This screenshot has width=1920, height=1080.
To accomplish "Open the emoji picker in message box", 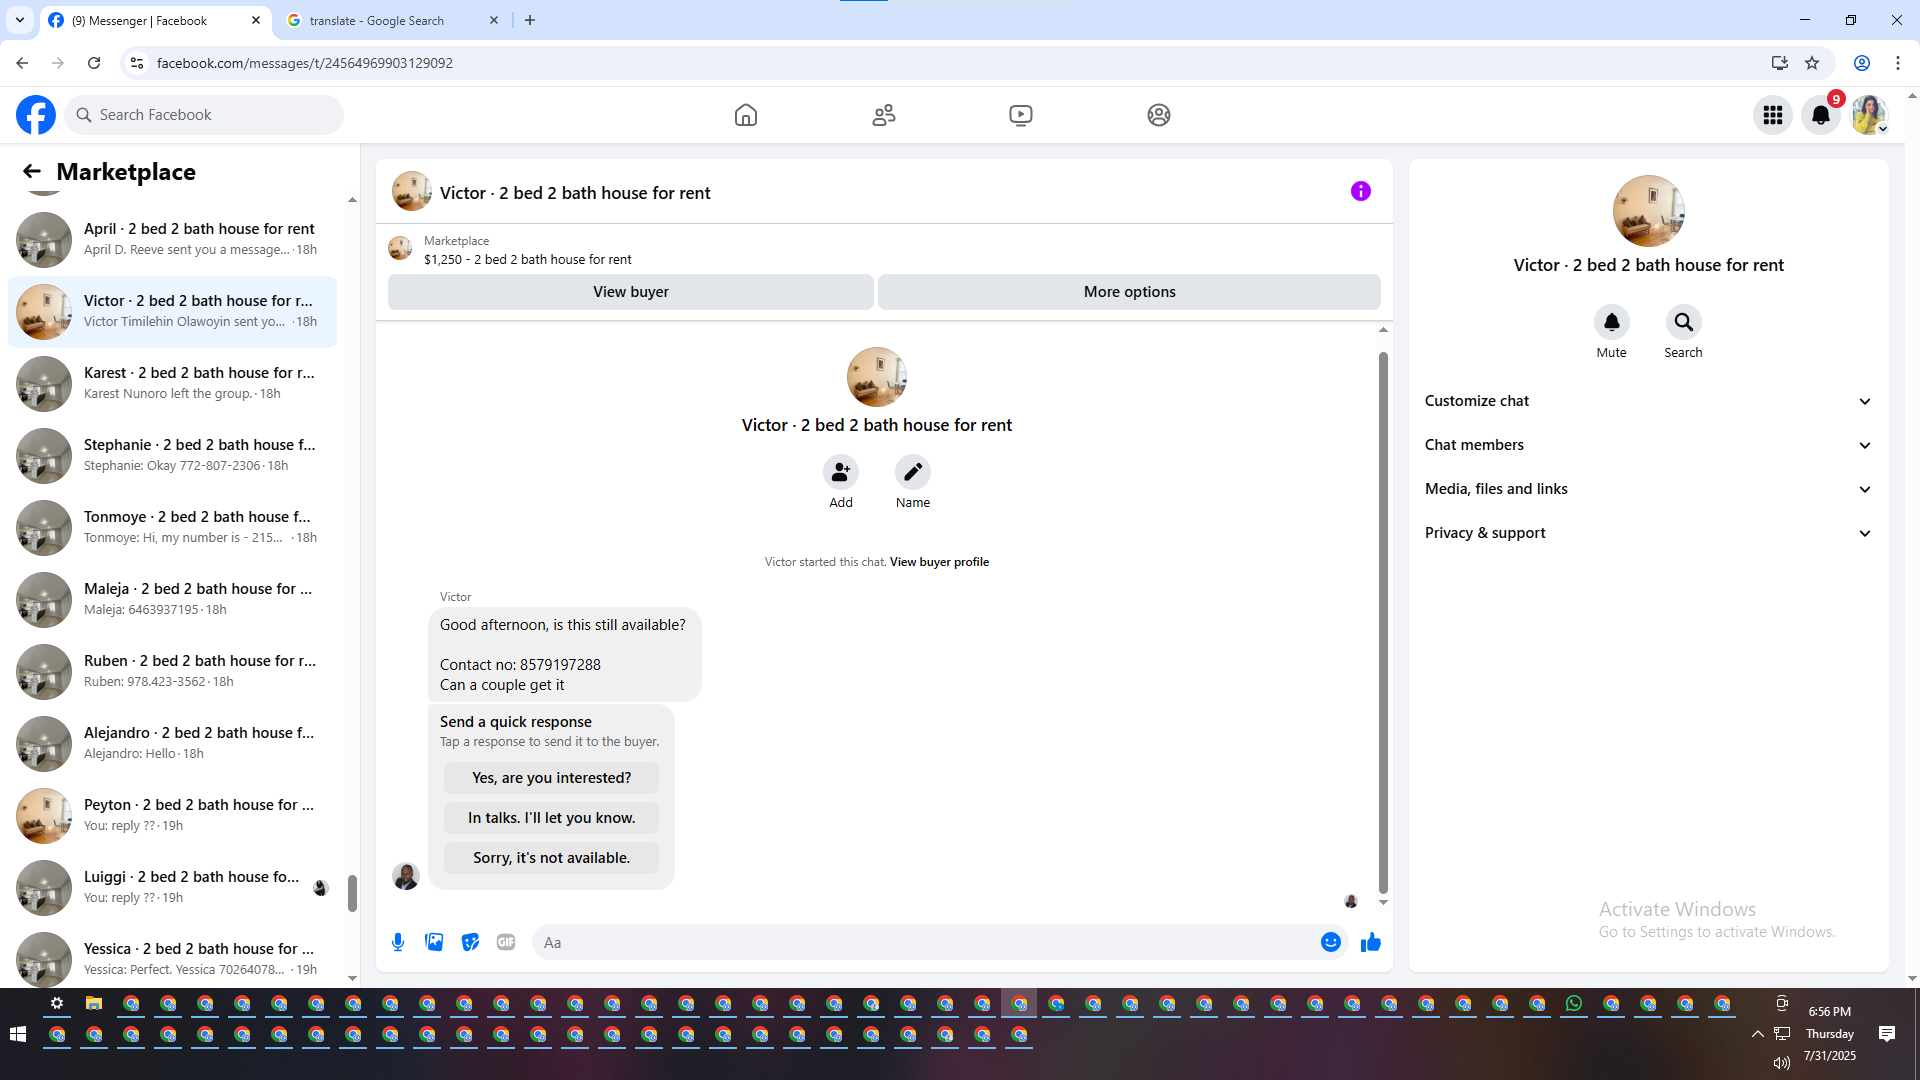I will click(1330, 942).
